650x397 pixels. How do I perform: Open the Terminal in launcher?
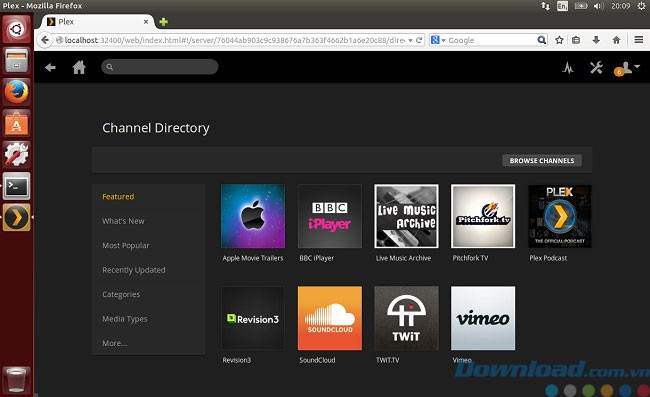[x=17, y=186]
